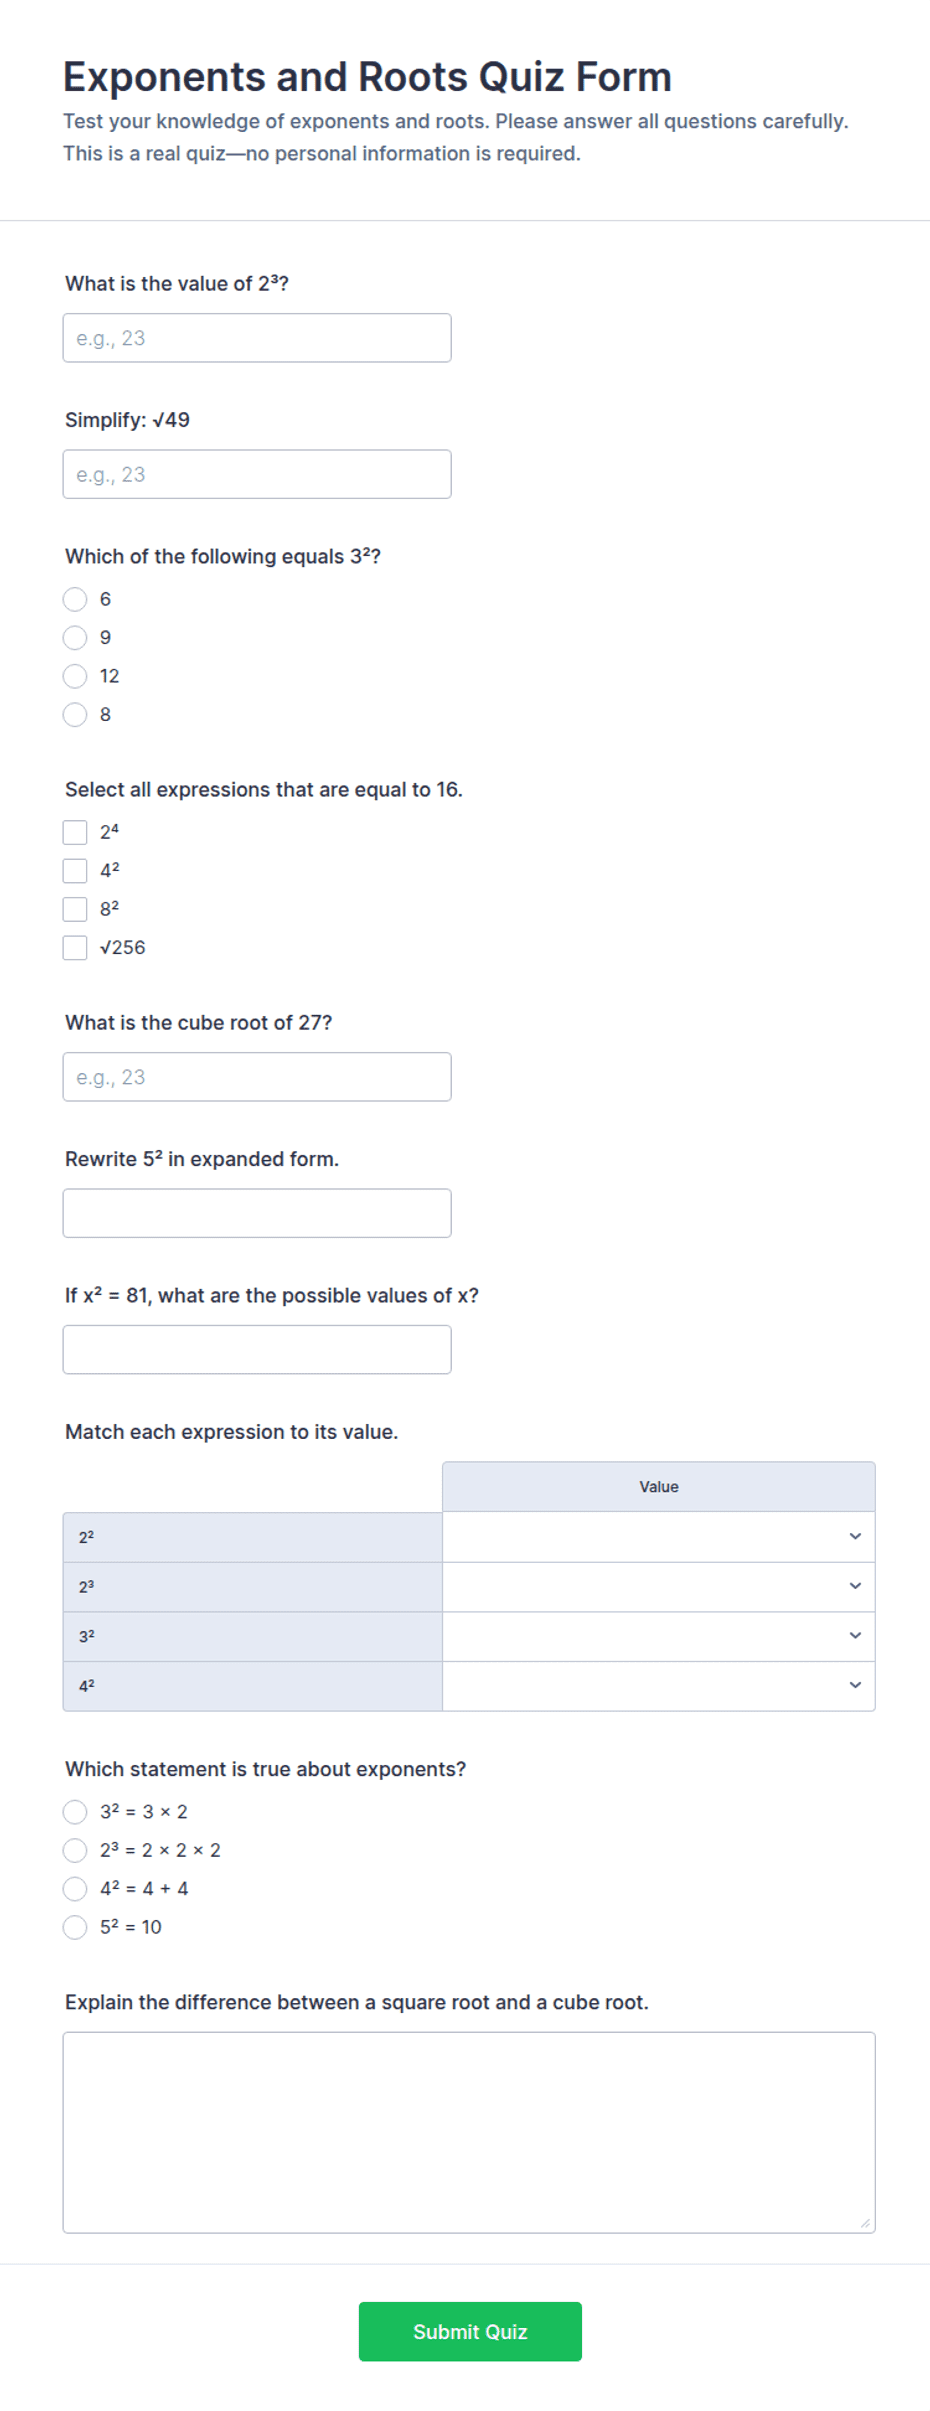Click the square vs cube root textarea
Viewport: 930px width, 2411px height.
469,2132
